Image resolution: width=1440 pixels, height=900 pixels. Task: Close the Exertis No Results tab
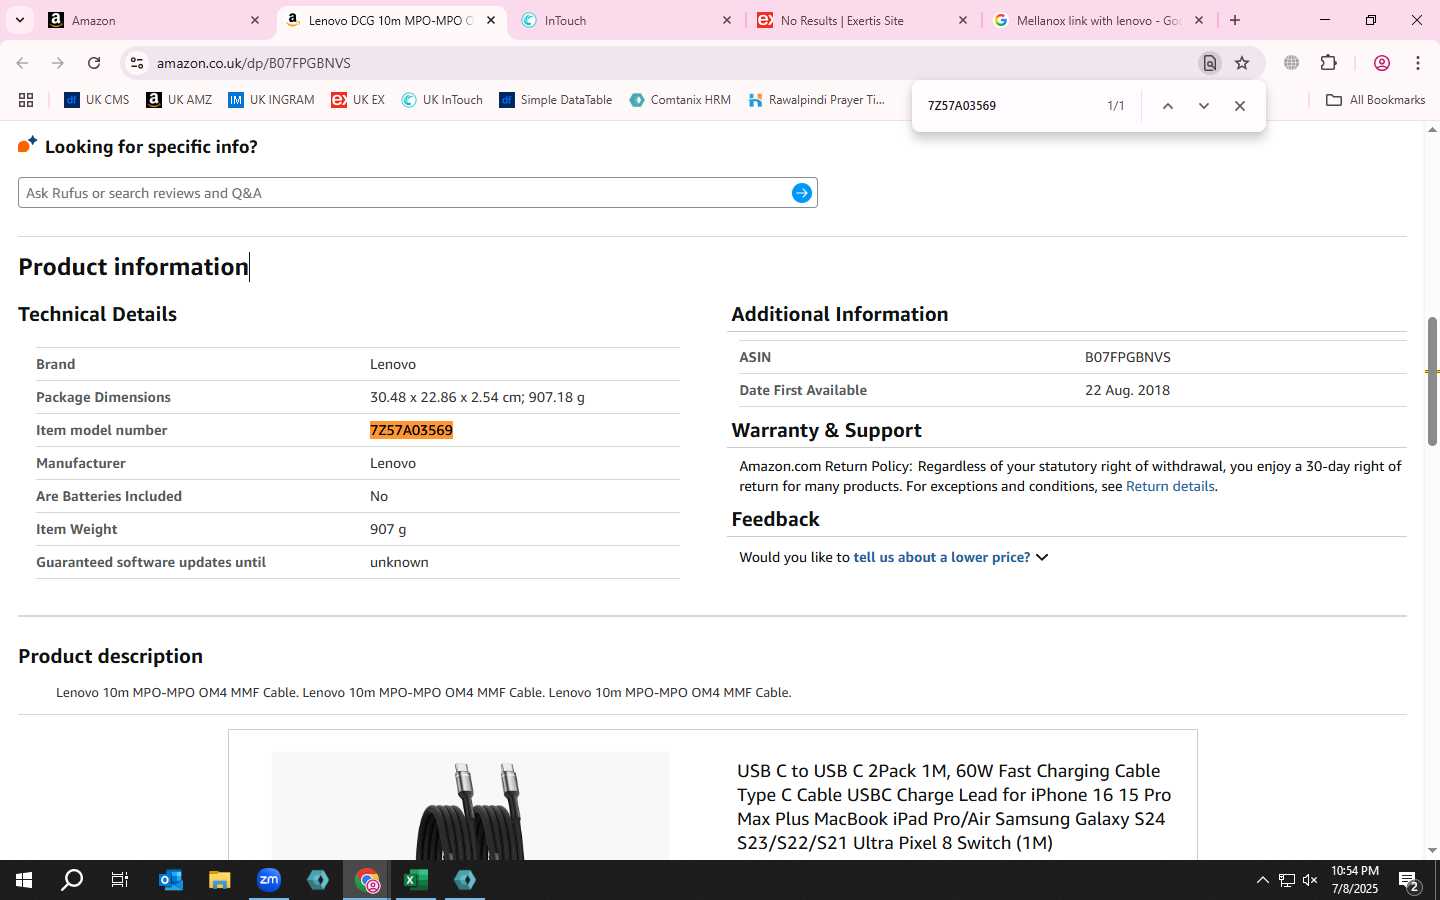963,20
